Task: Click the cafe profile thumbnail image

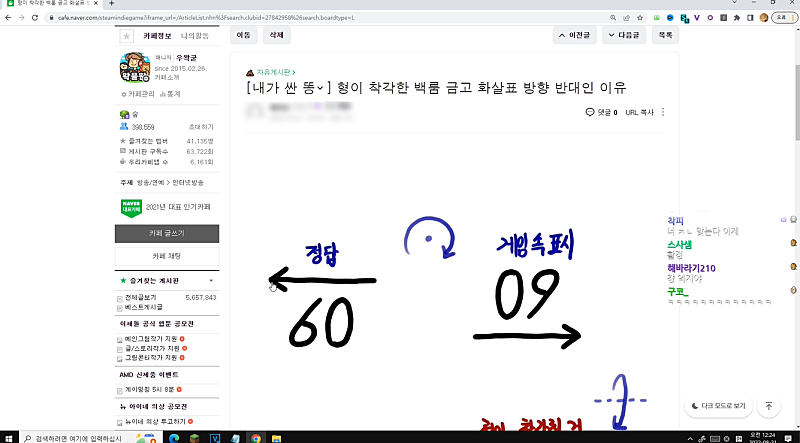Action: click(x=135, y=68)
